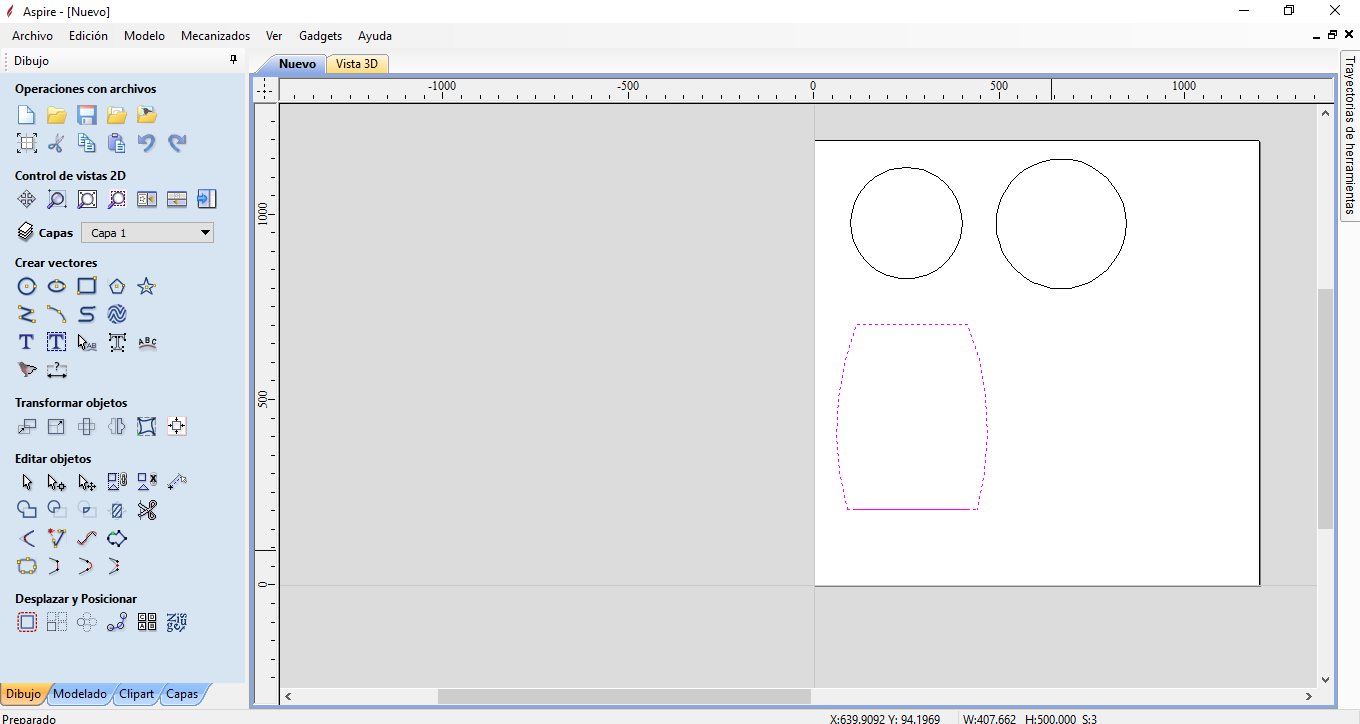Click the Copy icon under Operaciones con archivos
Viewport: 1360px width, 724px height.
[87, 143]
